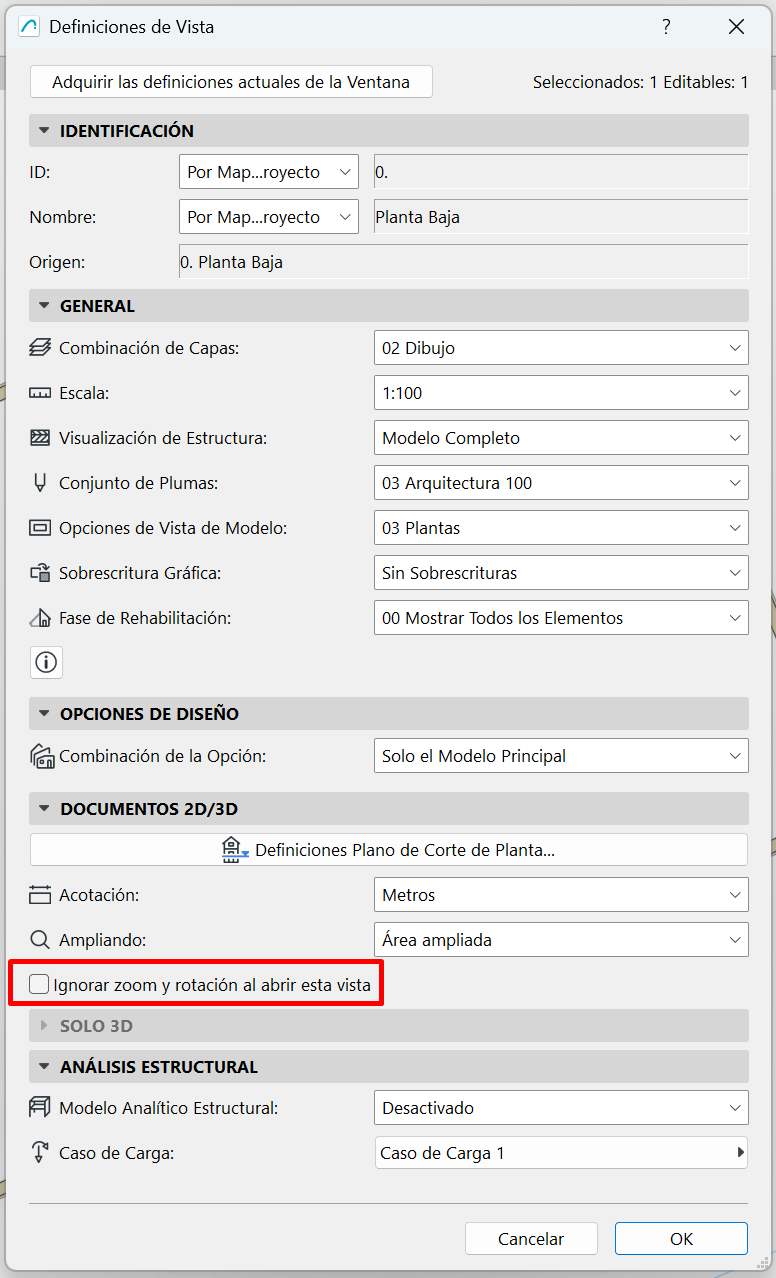Viewport: 776px width, 1278px height.
Task: Click the Combinación de Capas layers icon
Action: click(40, 348)
